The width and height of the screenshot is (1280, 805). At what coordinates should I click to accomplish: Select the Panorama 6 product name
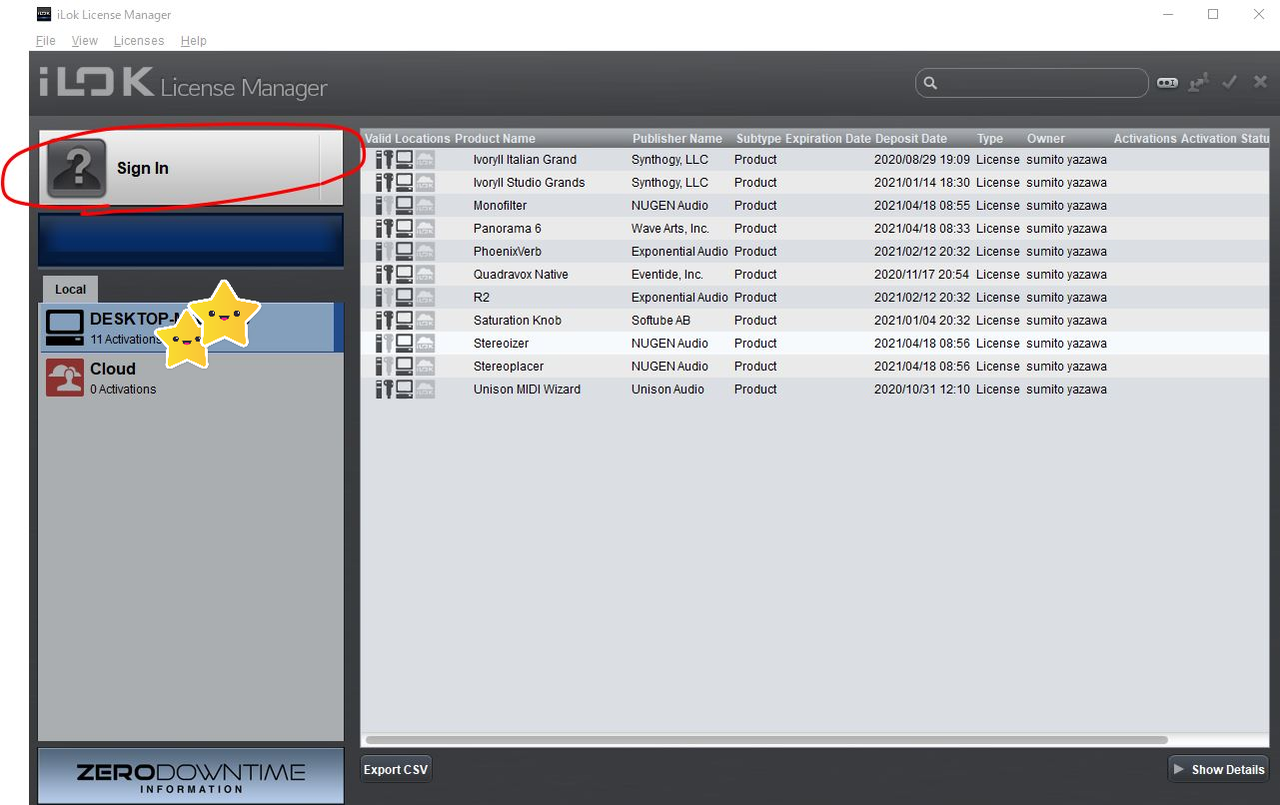[x=507, y=228]
